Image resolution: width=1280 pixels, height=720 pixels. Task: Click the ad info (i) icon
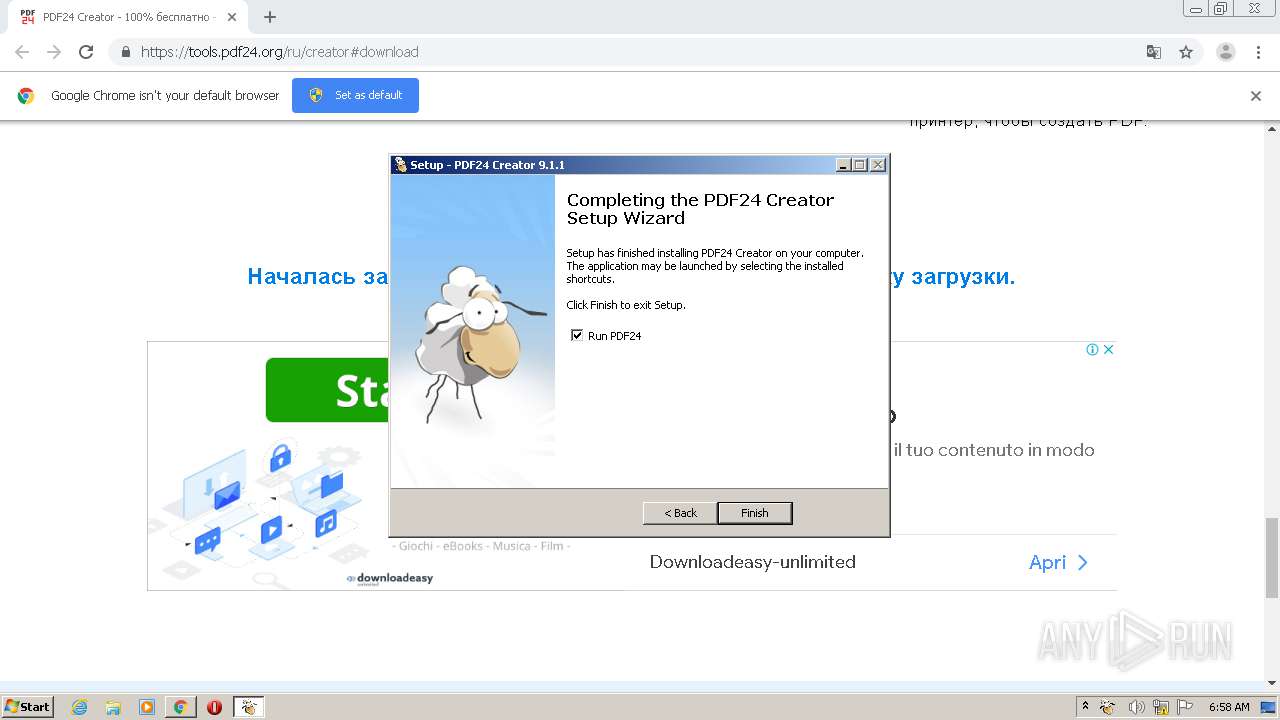tap(1093, 349)
